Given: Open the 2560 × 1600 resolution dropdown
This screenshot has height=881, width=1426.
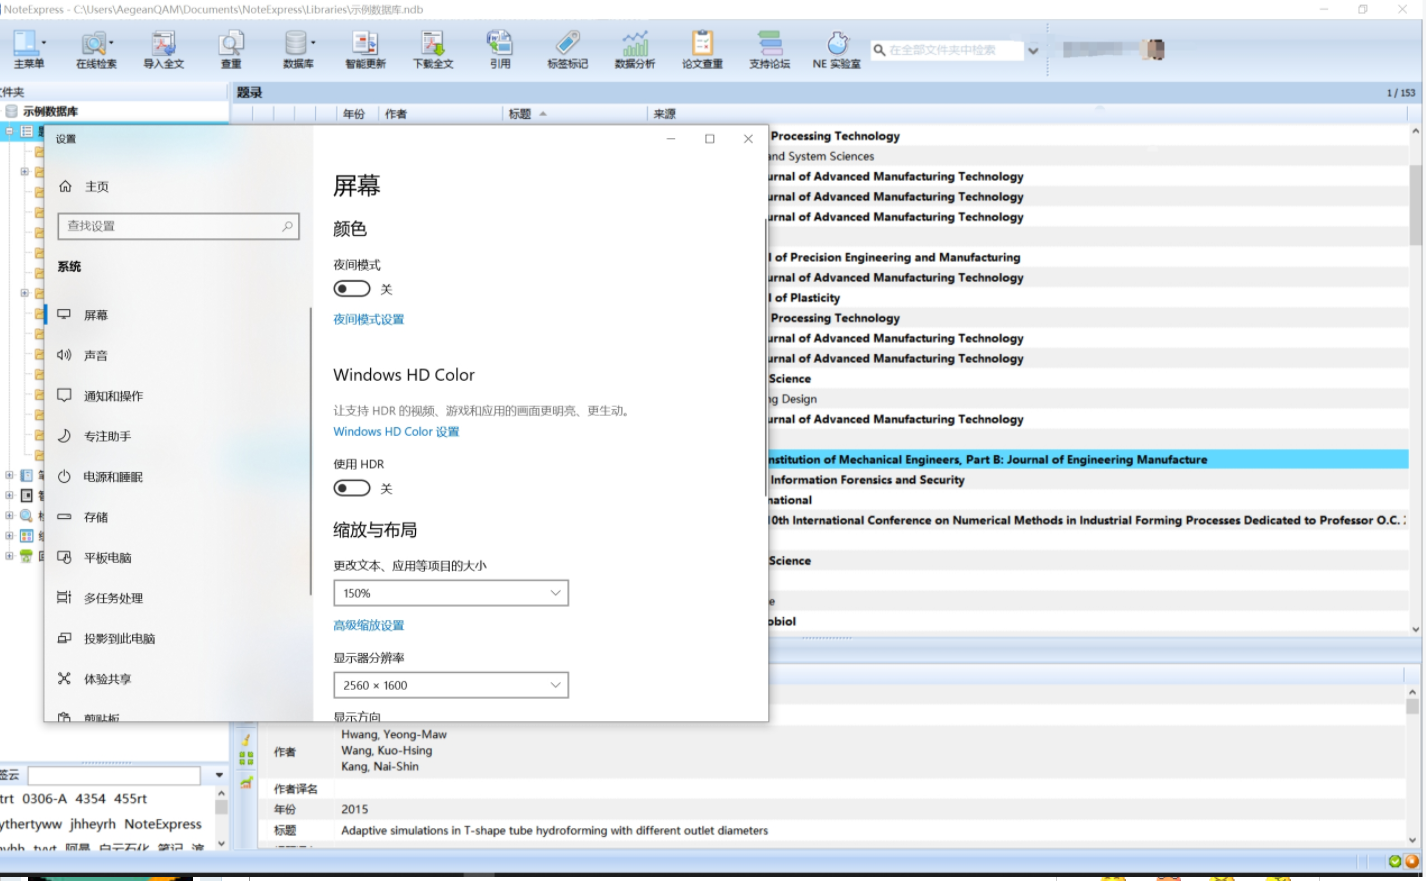Looking at the screenshot, I should [451, 685].
